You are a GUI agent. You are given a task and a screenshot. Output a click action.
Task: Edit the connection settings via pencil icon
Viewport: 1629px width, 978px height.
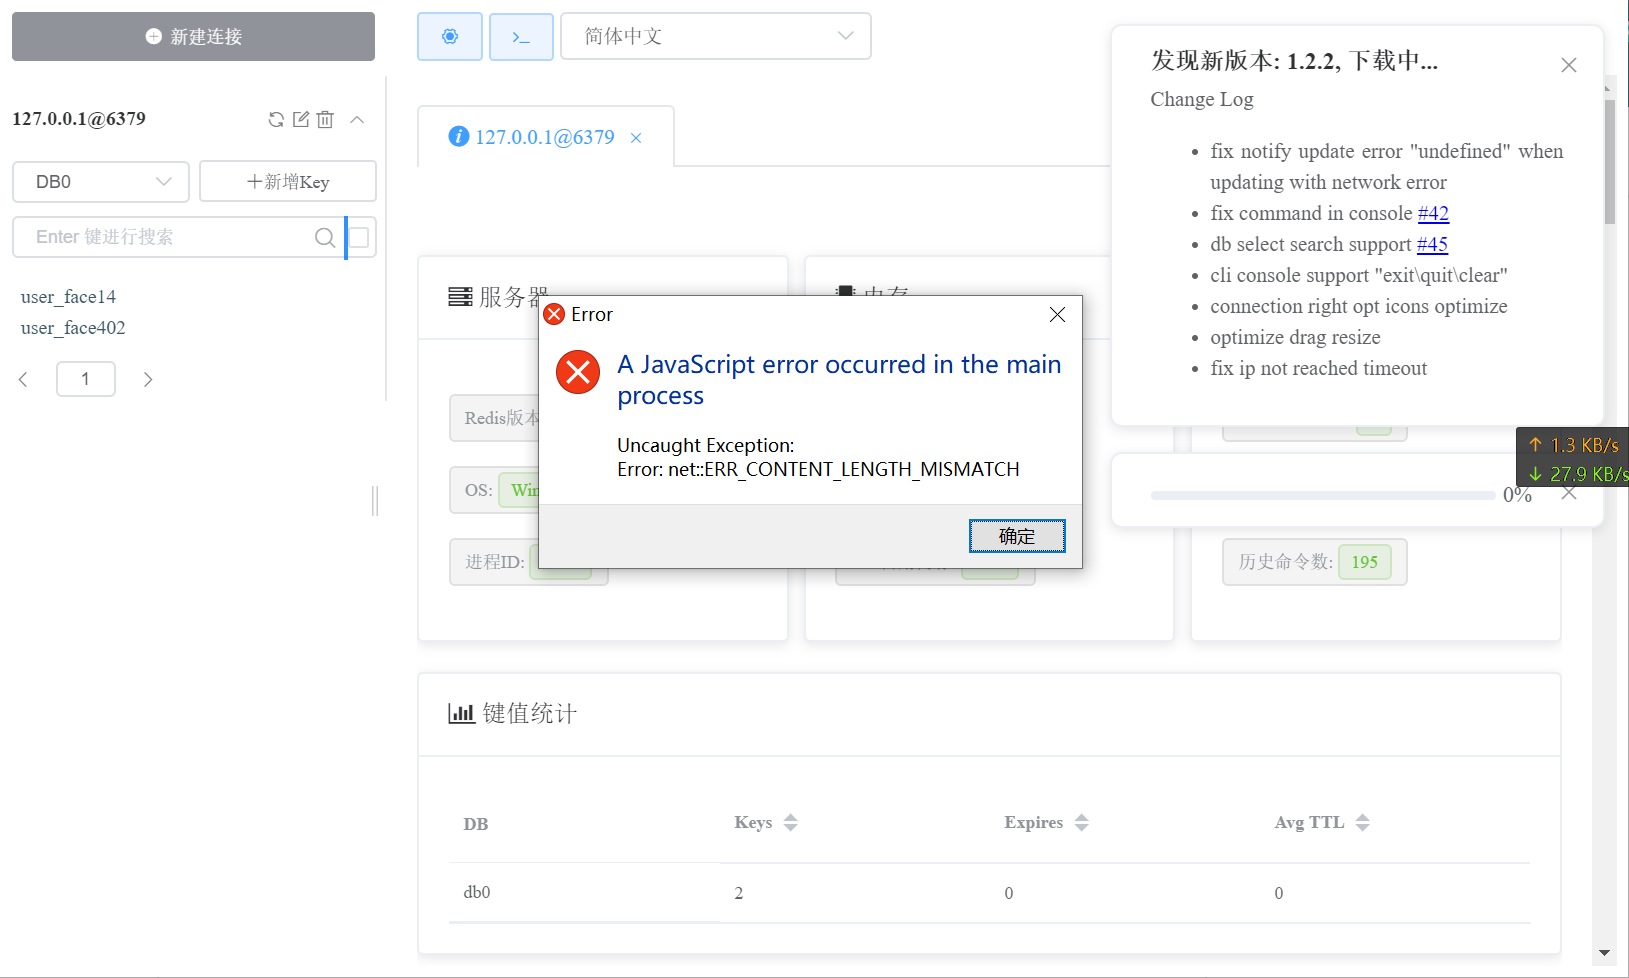pyautogui.click(x=301, y=119)
